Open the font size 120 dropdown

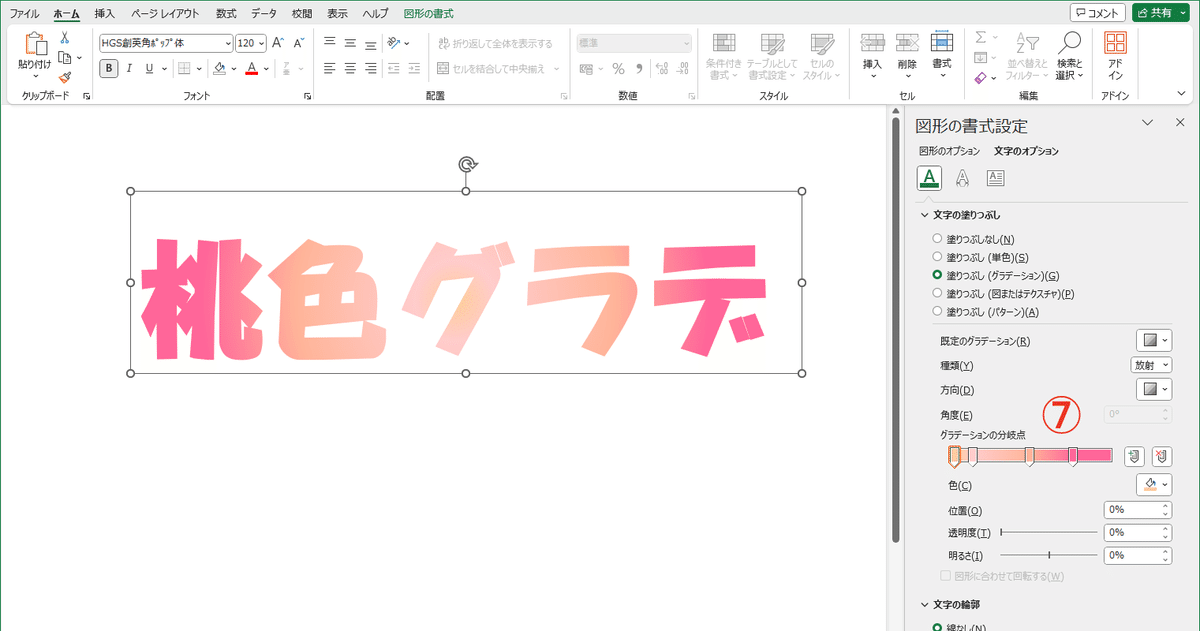[262, 43]
